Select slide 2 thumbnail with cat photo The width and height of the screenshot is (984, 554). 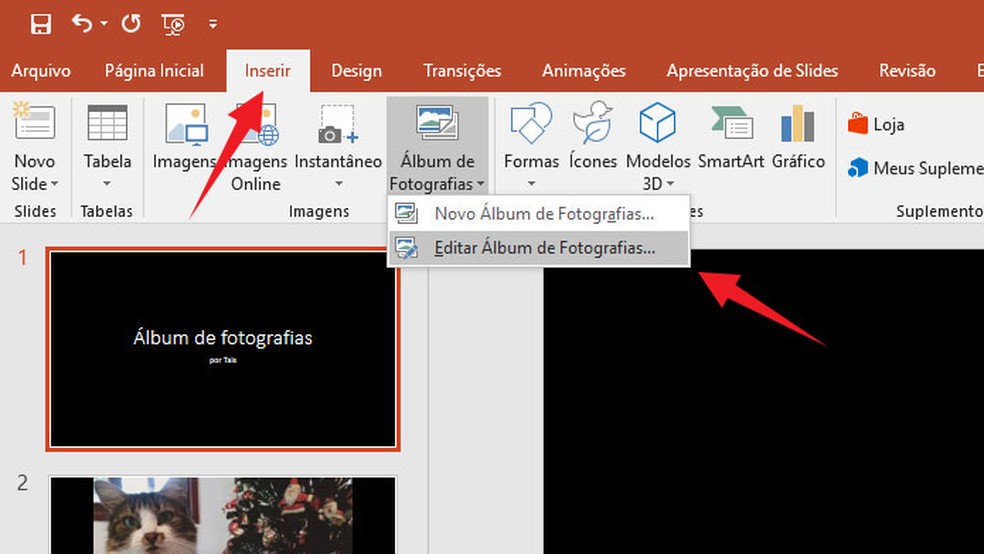click(223, 515)
